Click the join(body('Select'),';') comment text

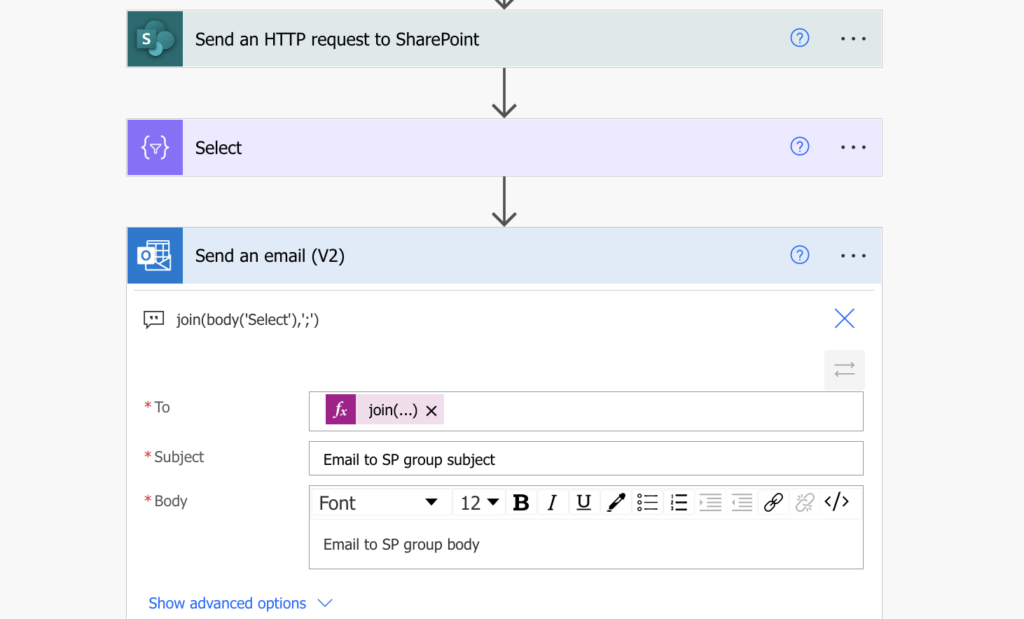248,319
